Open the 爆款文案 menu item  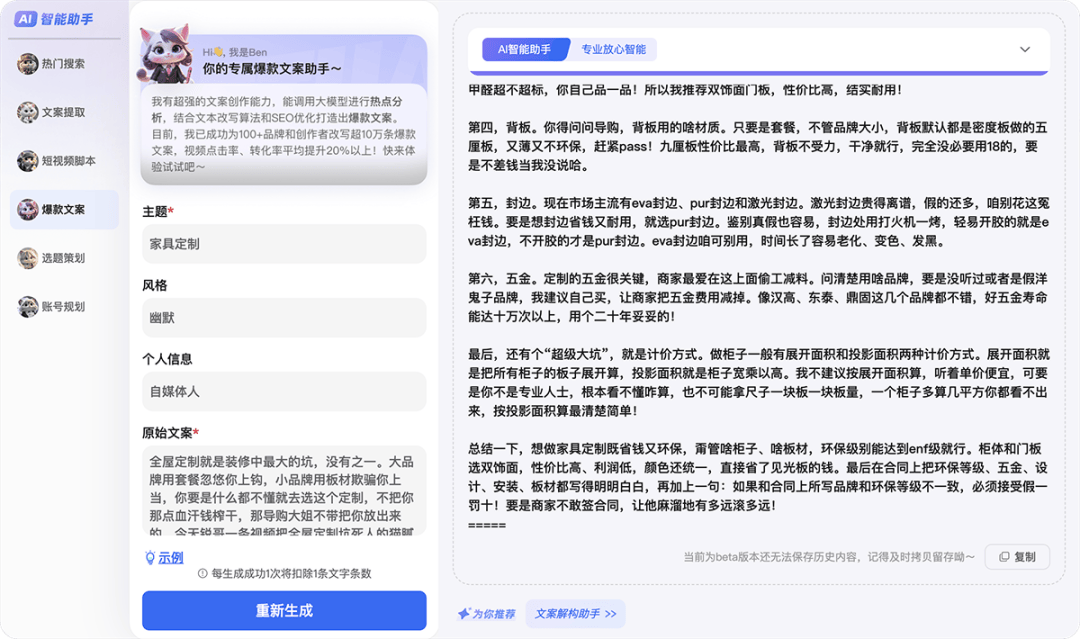pos(64,210)
